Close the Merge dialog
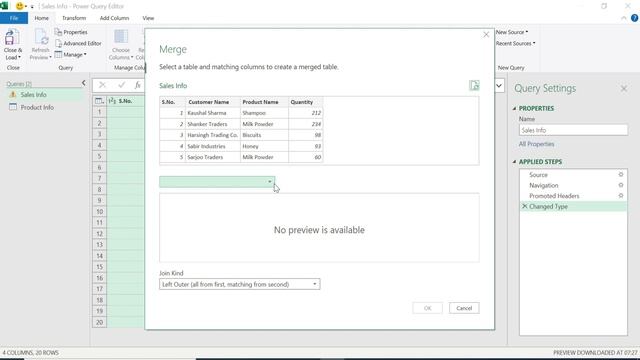The image size is (640, 360). coord(486,35)
